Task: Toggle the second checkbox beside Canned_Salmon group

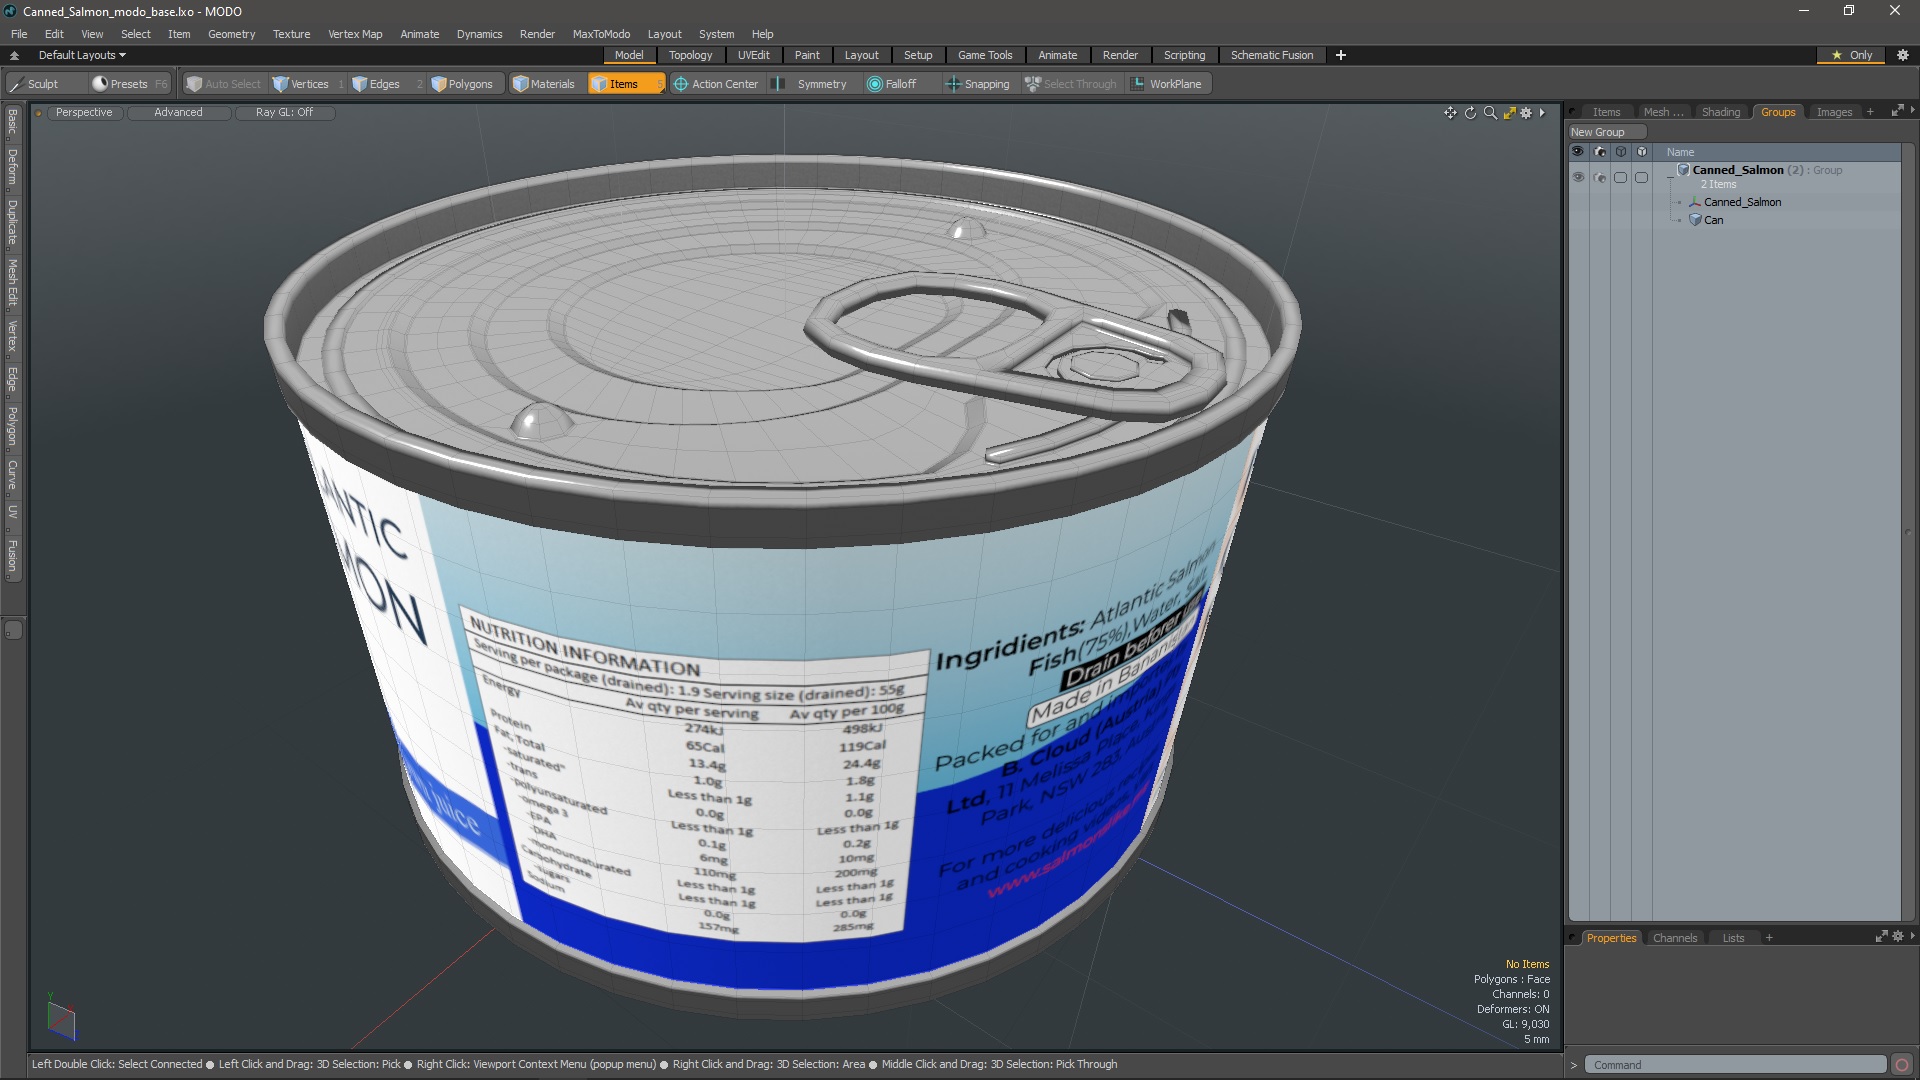Action: (1641, 177)
